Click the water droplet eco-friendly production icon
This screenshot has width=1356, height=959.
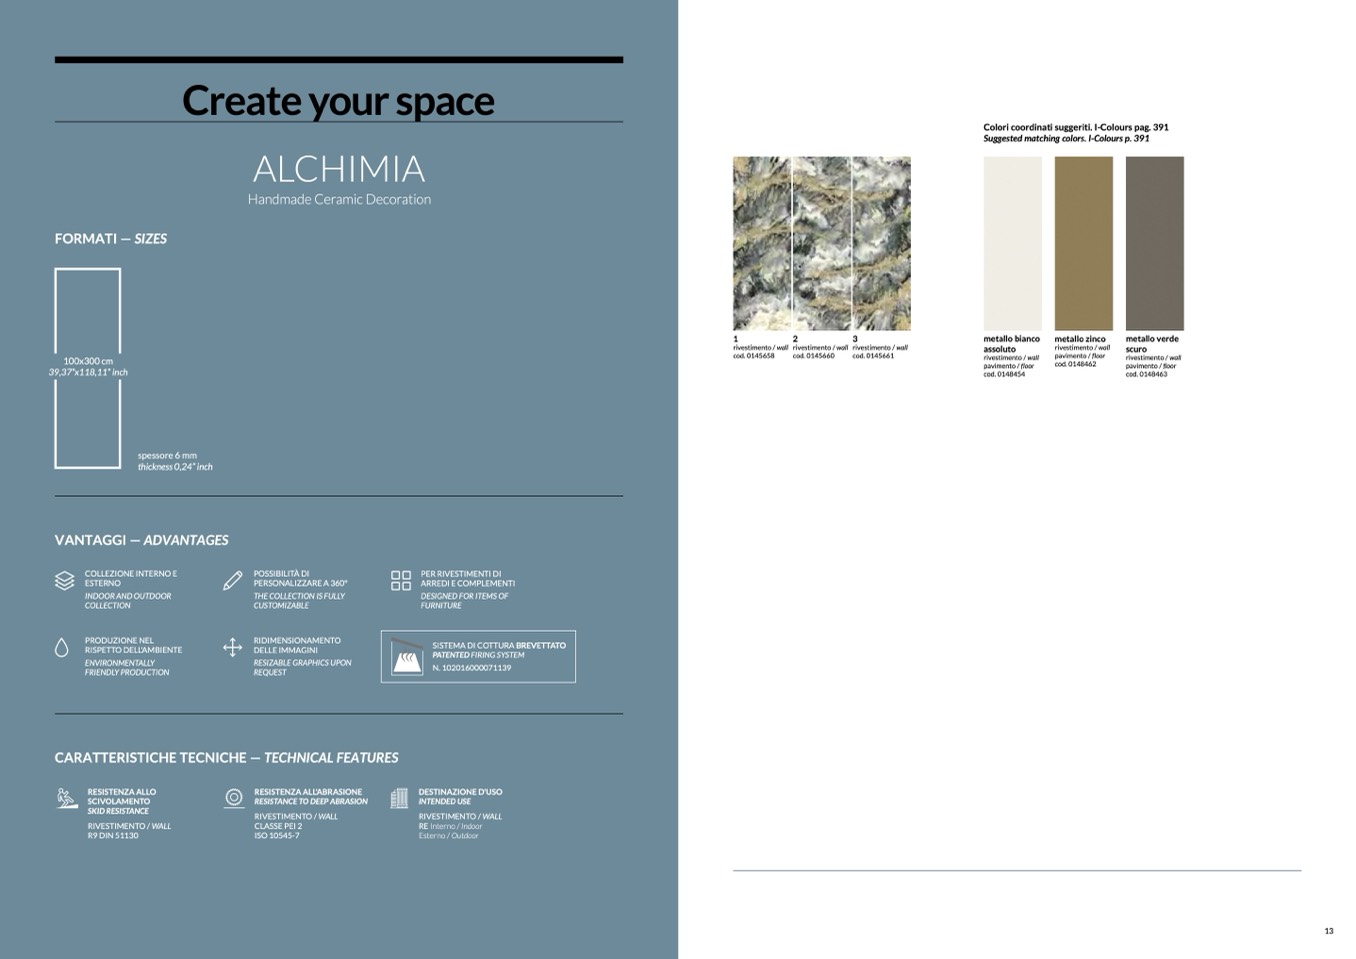click(x=62, y=648)
